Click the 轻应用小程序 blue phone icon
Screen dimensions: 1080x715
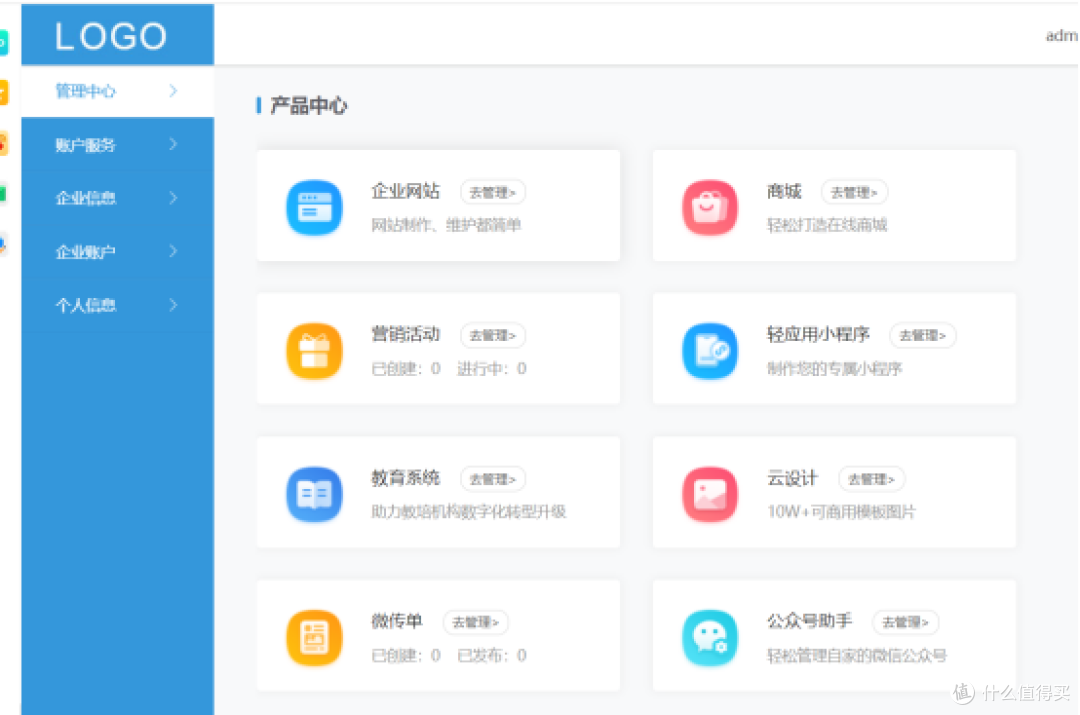(710, 351)
